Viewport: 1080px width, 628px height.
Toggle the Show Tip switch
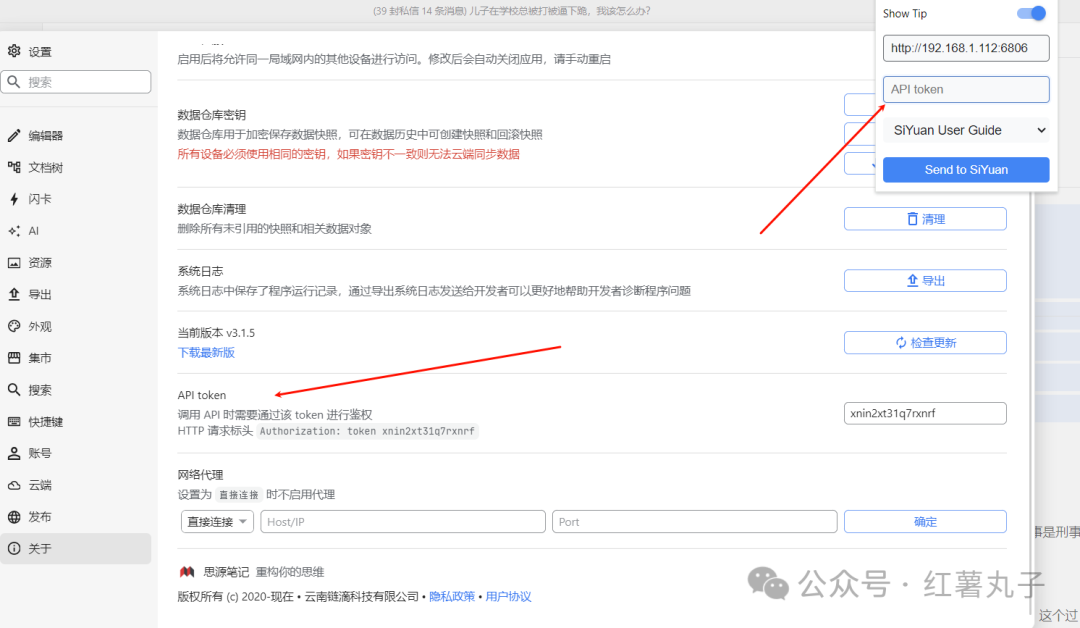1031,13
